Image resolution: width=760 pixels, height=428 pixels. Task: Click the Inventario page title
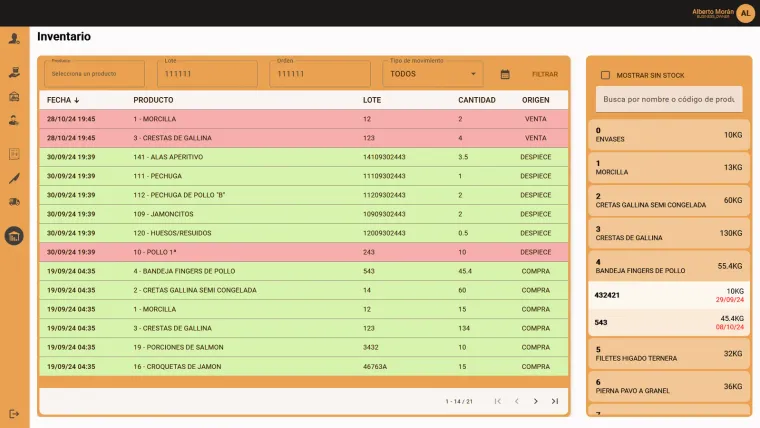click(64, 36)
